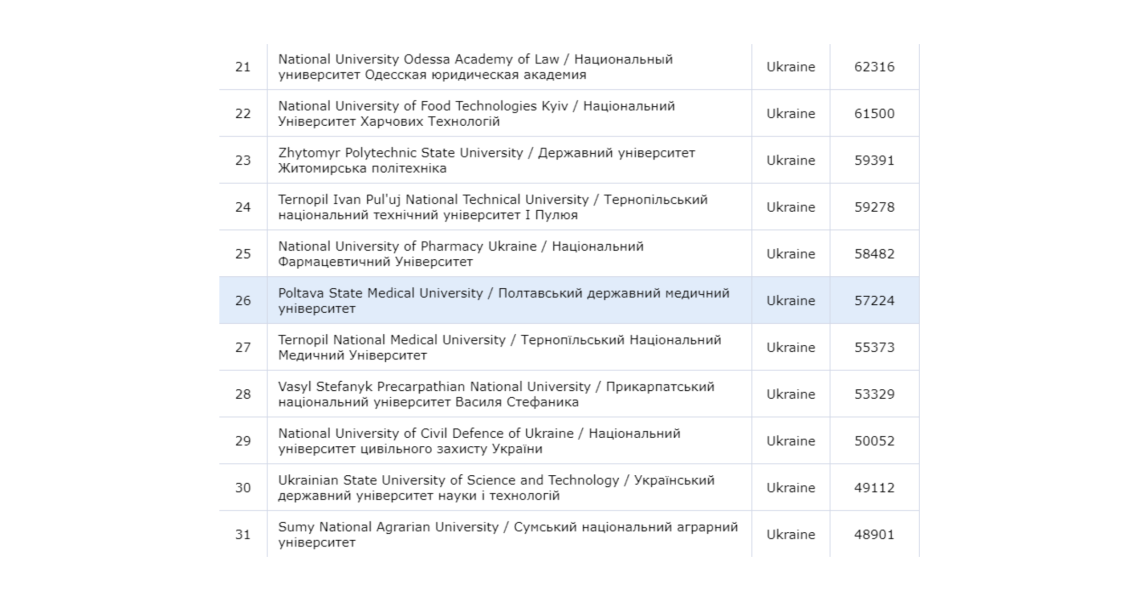Select Ukrainian State University of Science and Technology

(x=496, y=488)
